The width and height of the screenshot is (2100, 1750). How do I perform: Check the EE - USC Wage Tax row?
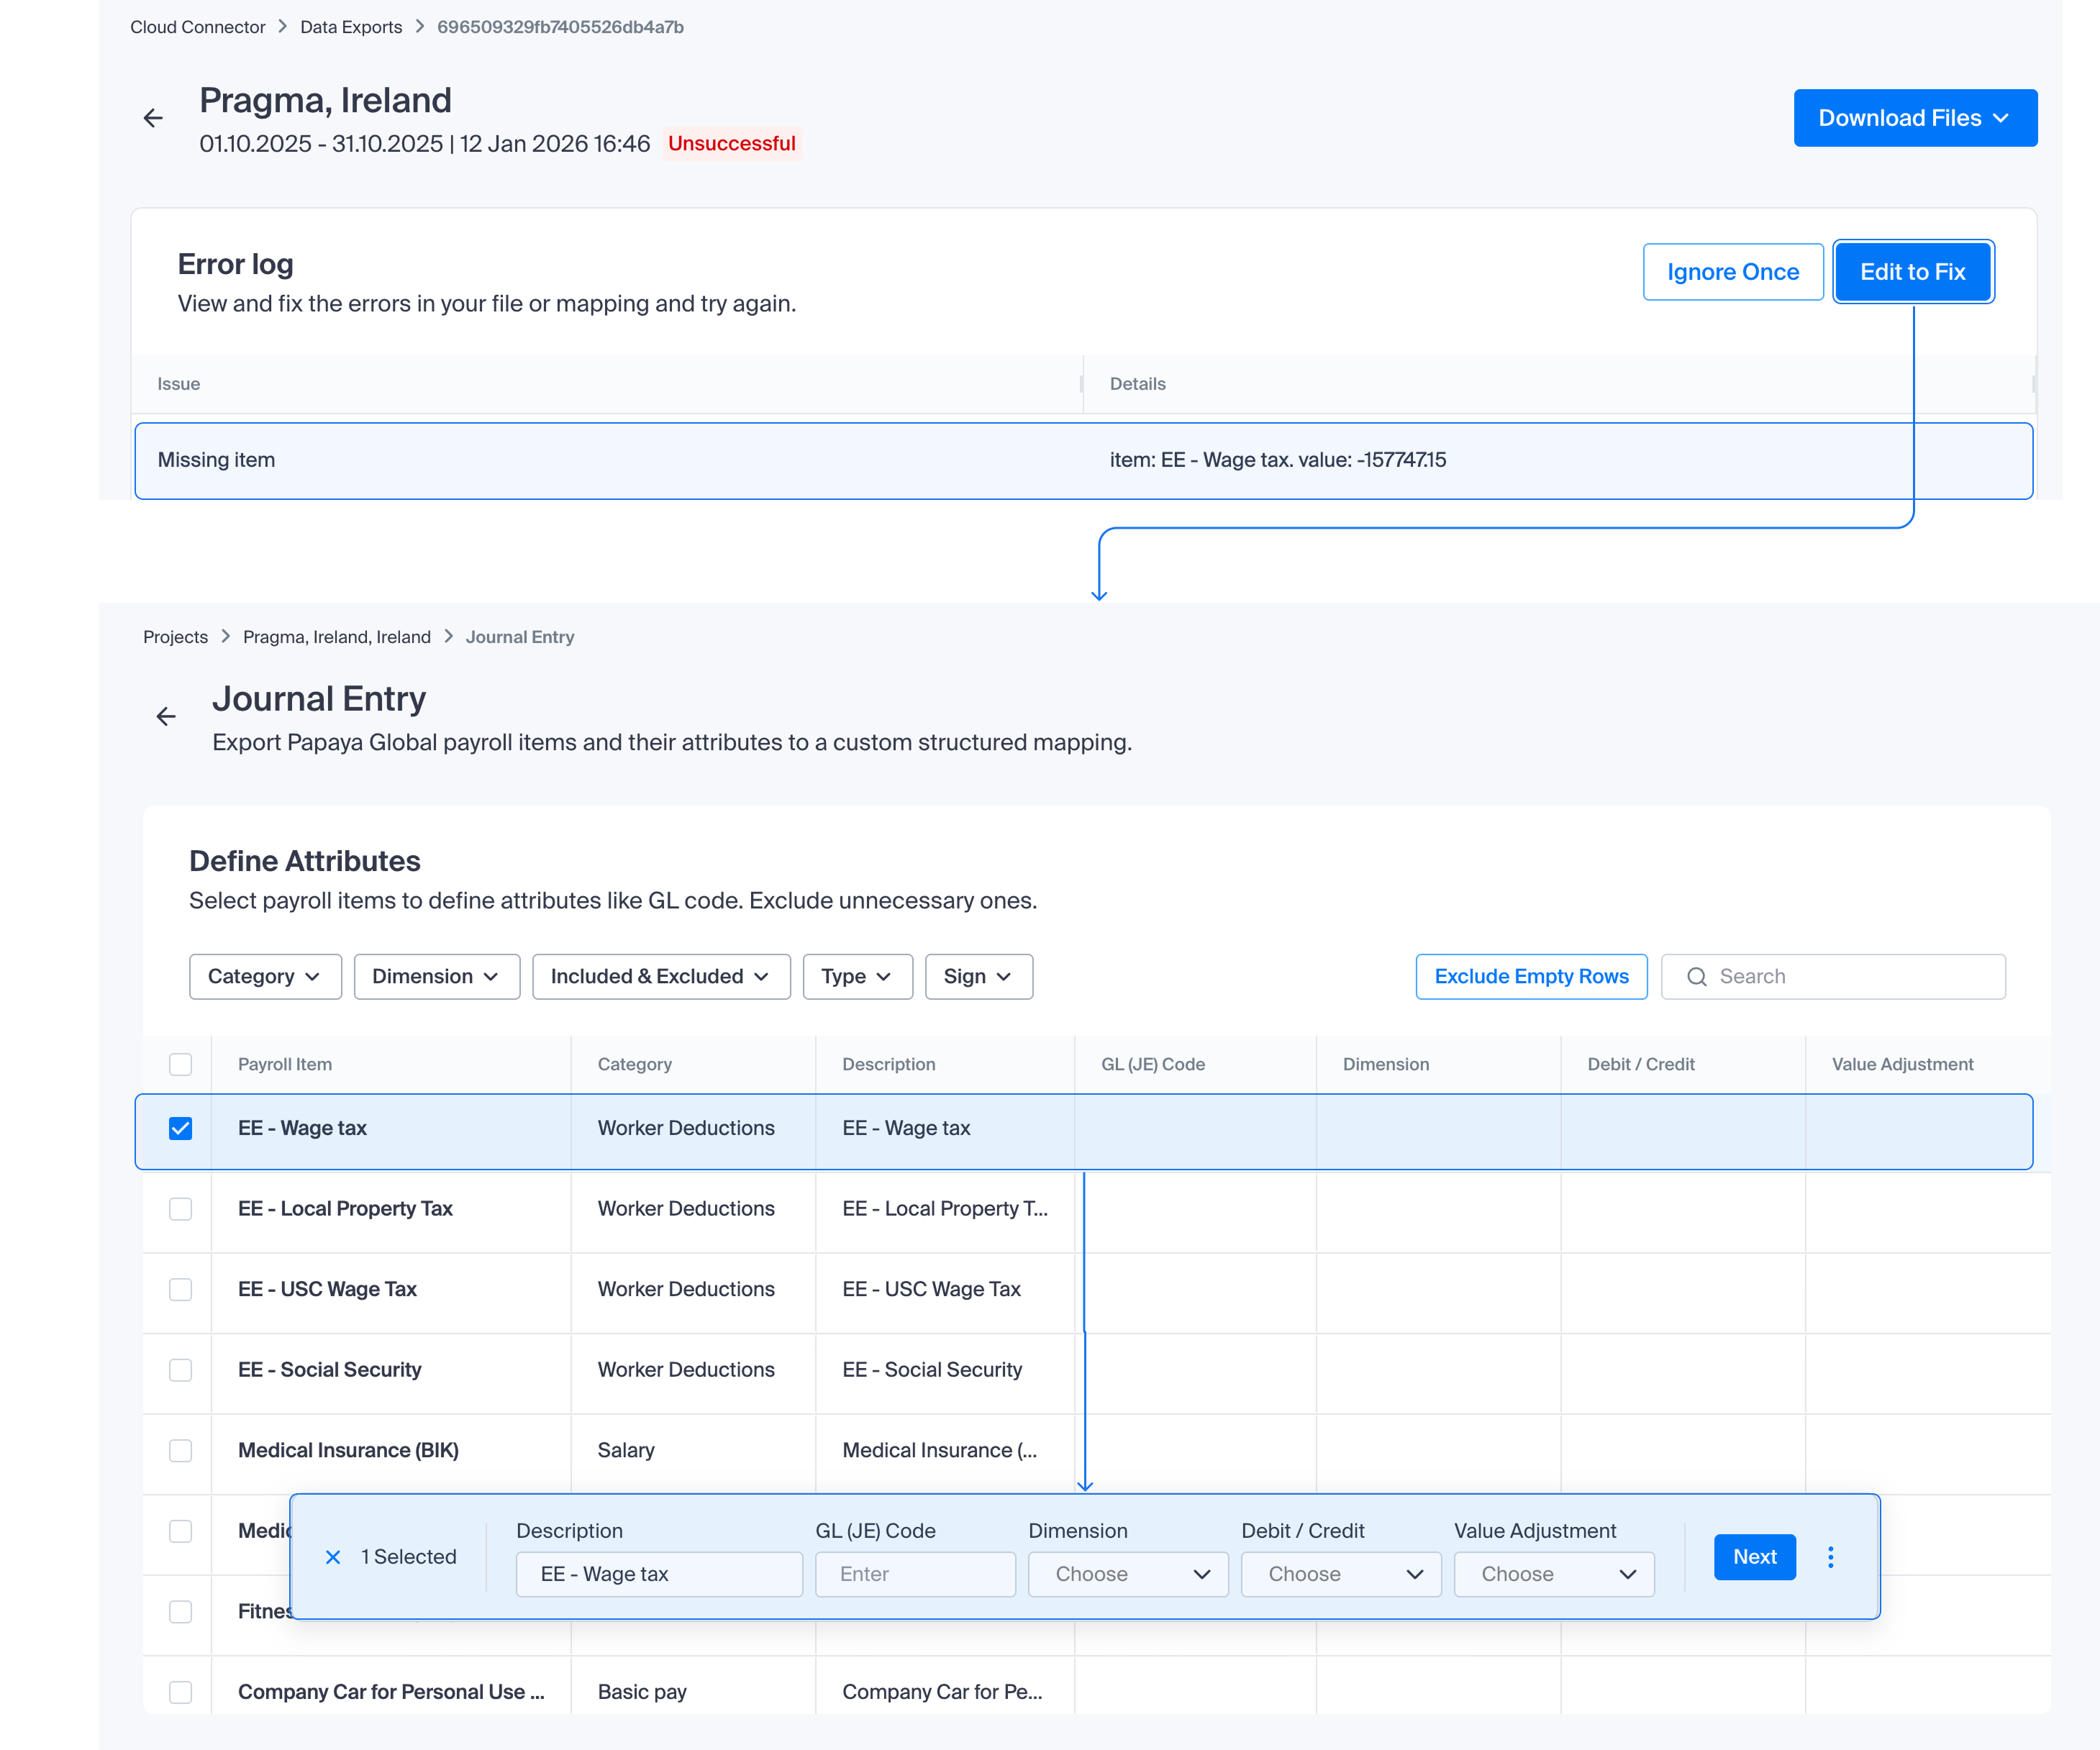(180, 1290)
